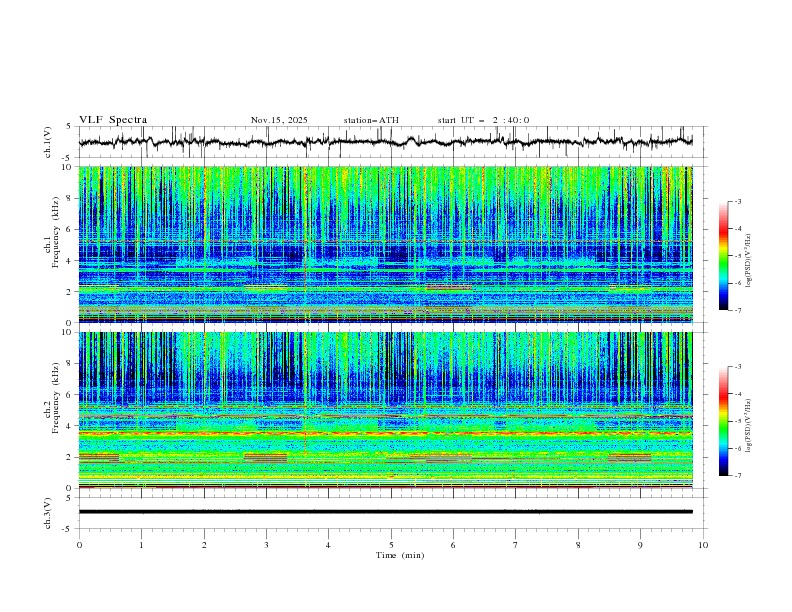Click the ch.1 voltage waveform trace

(x=385, y=142)
